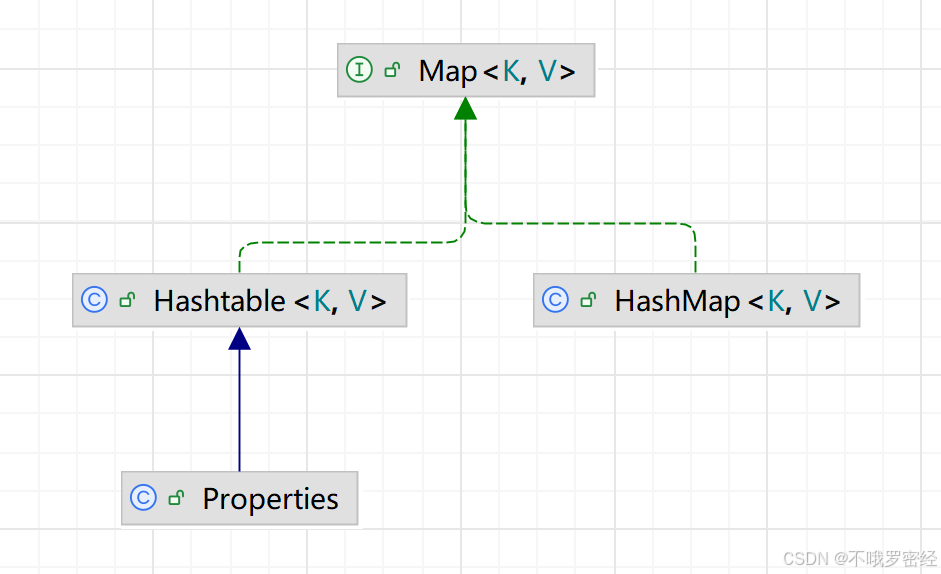
Task: Select the HashMap<K, V> class node
Action: (696, 300)
